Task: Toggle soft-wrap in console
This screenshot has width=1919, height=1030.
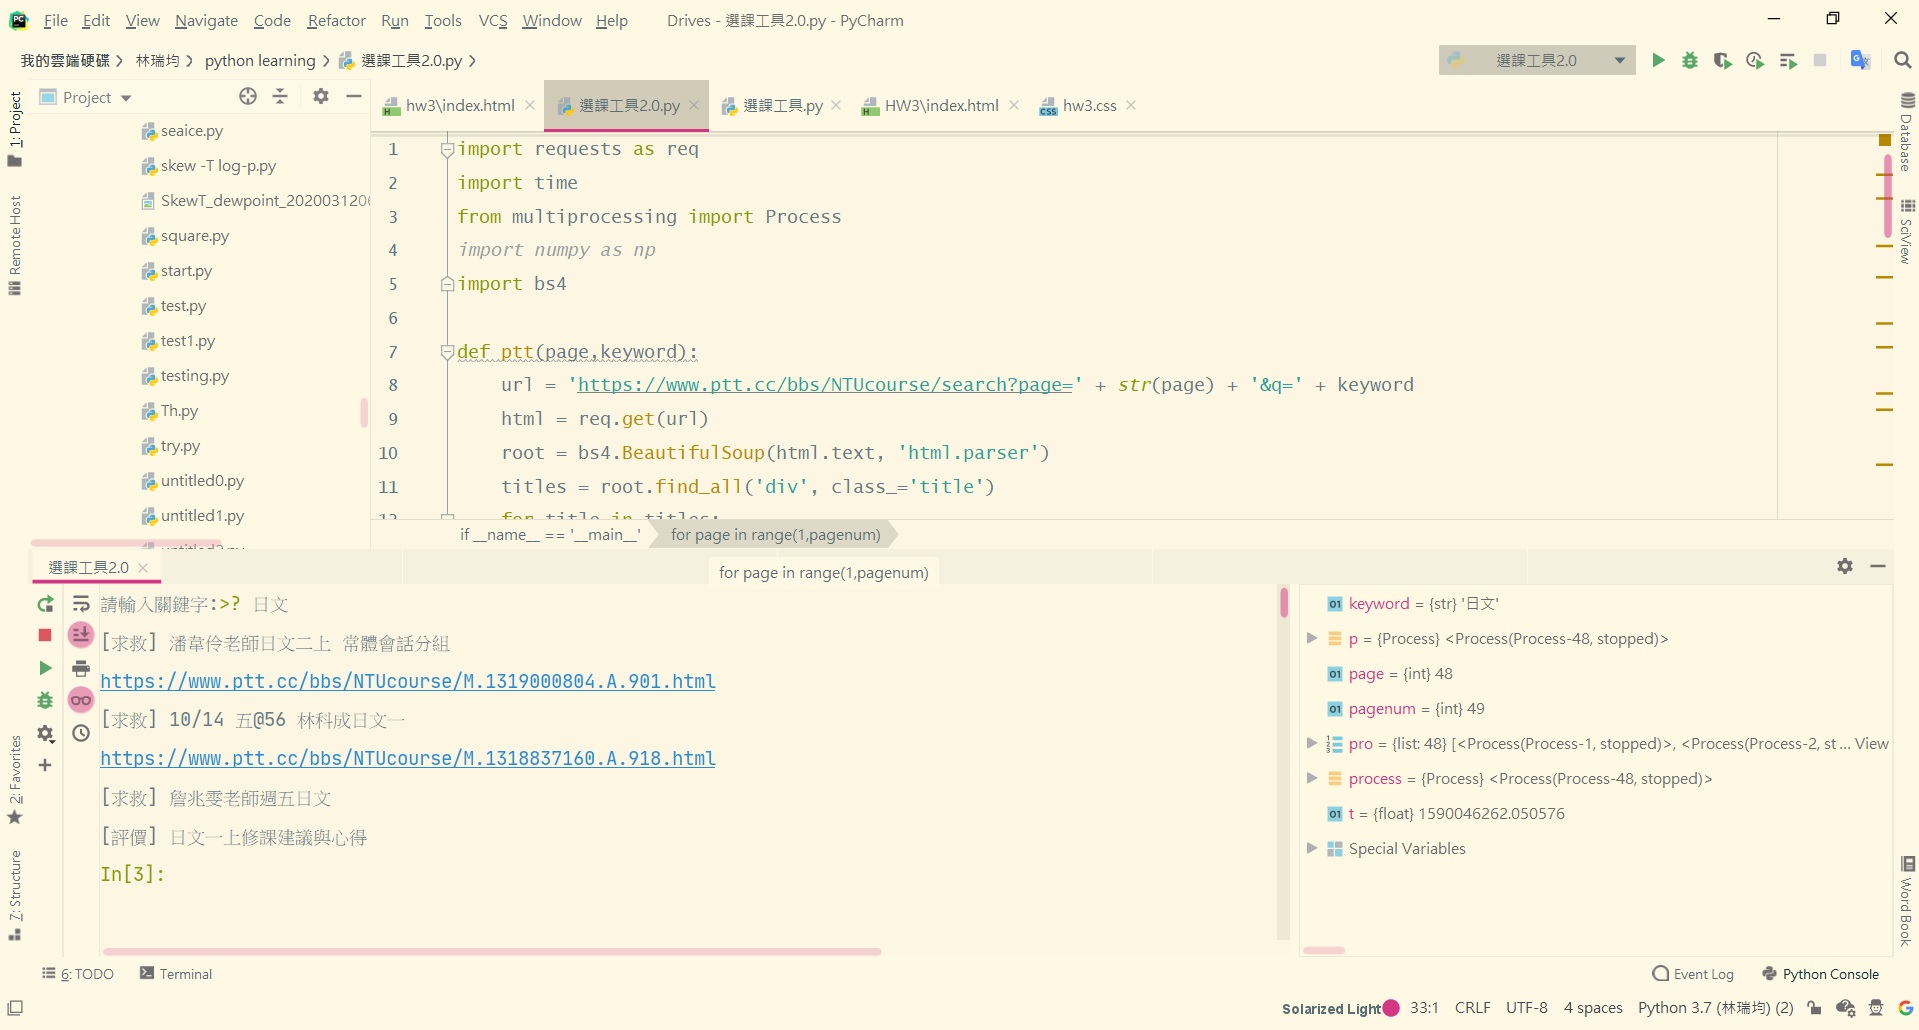Action: (81, 604)
